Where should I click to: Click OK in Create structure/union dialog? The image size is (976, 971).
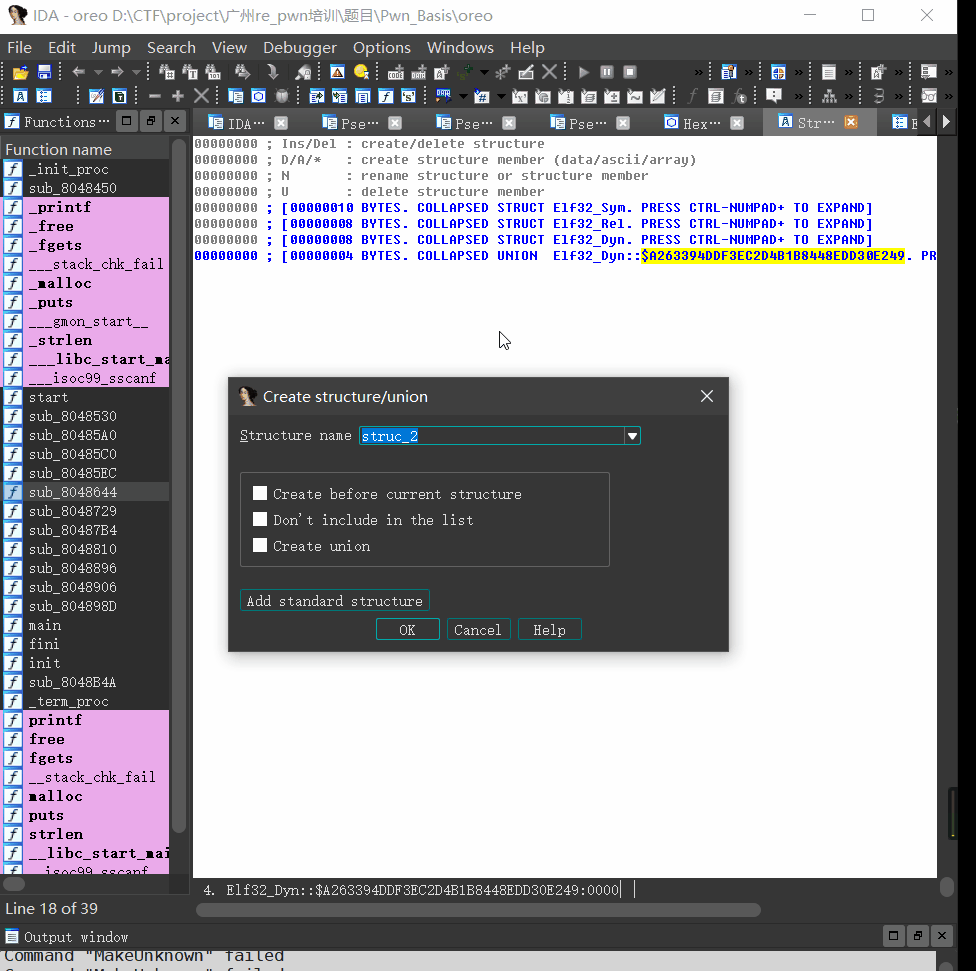(x=408, y=629)
